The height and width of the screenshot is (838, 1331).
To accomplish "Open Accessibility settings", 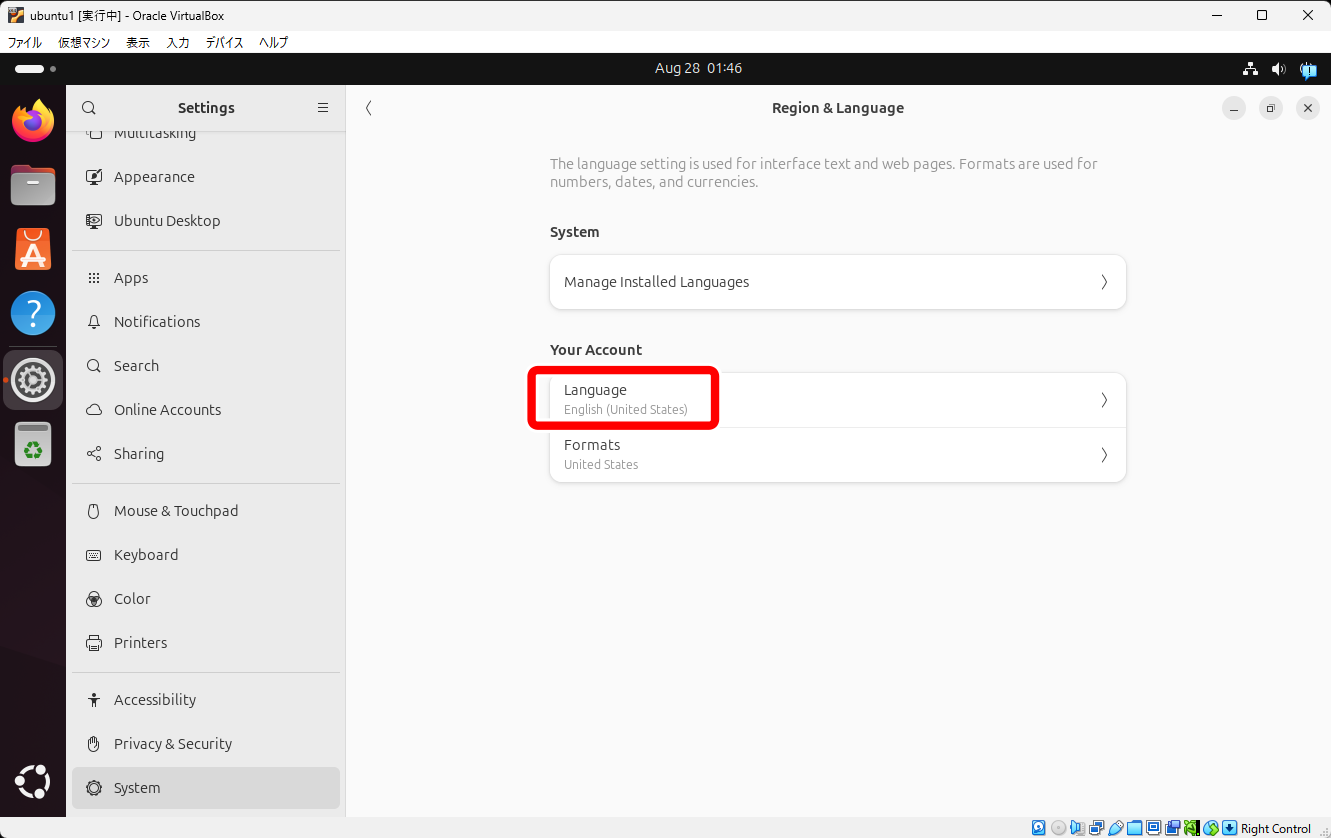I will coord(206,700).
